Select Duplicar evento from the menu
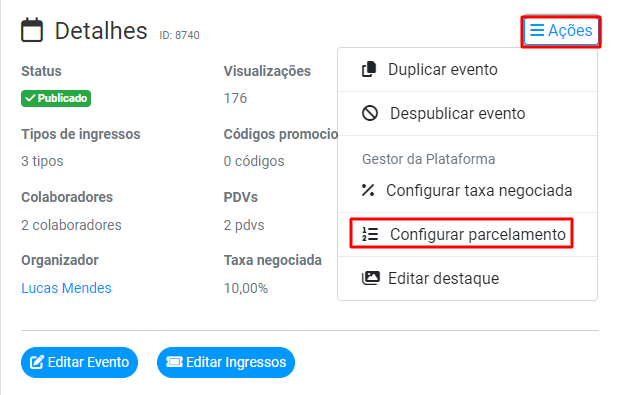 [x=467, y=69]
